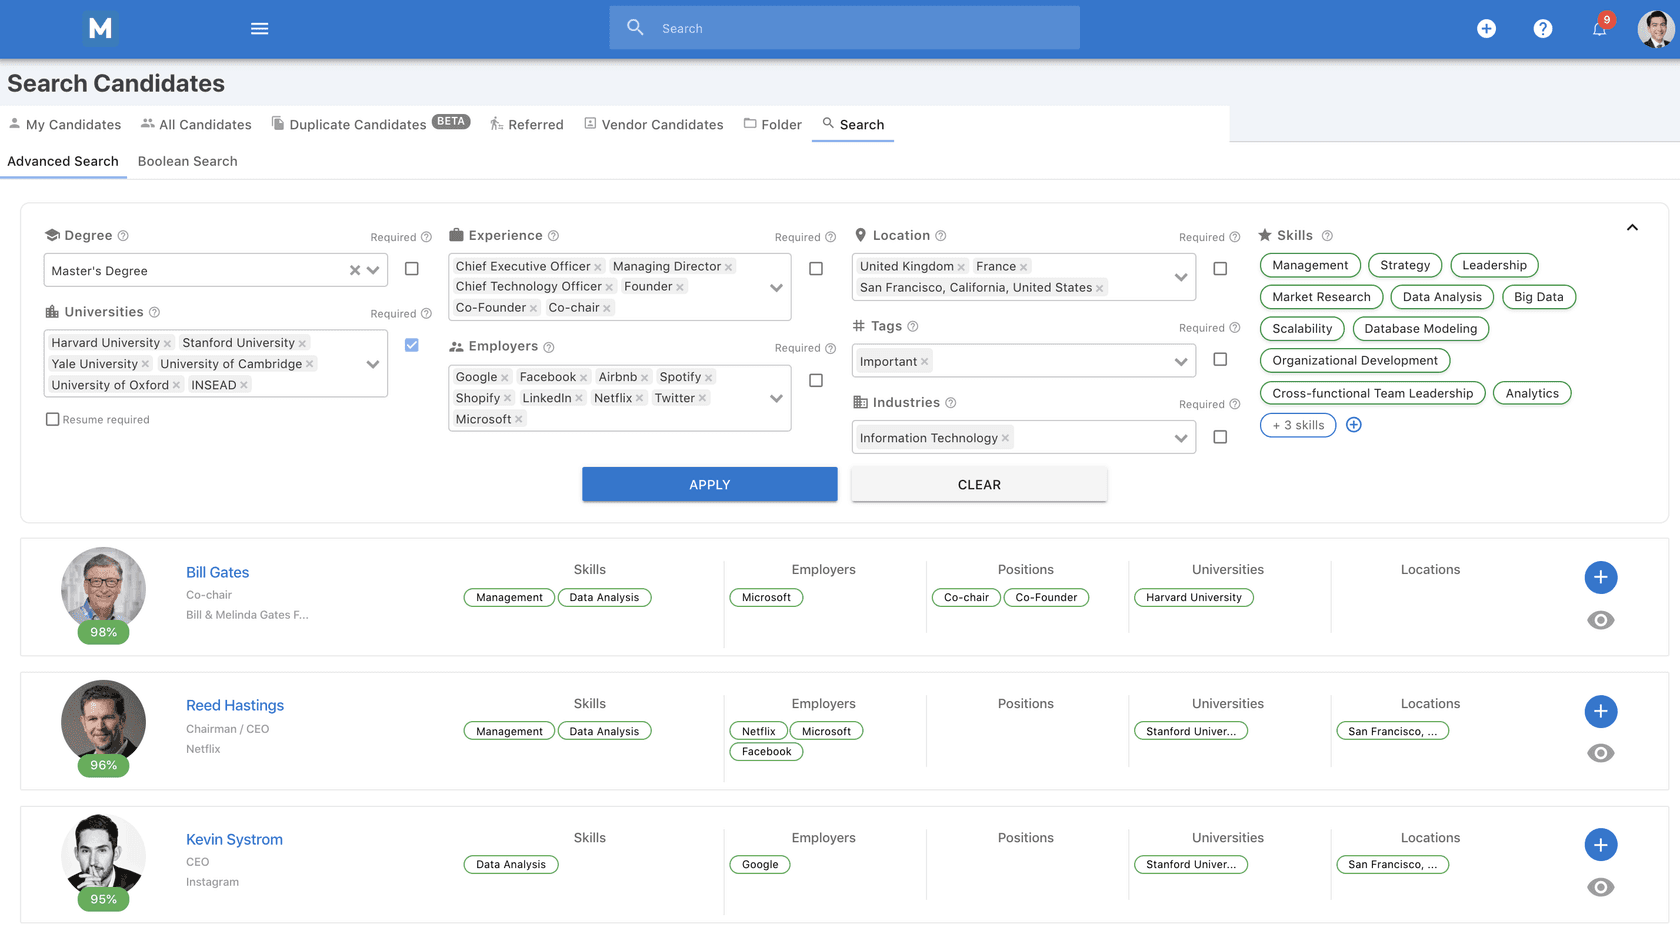Viewport: 1680px width, 928px height.
Task: Toggle Experience required checkbox
Action: point(816,269)
